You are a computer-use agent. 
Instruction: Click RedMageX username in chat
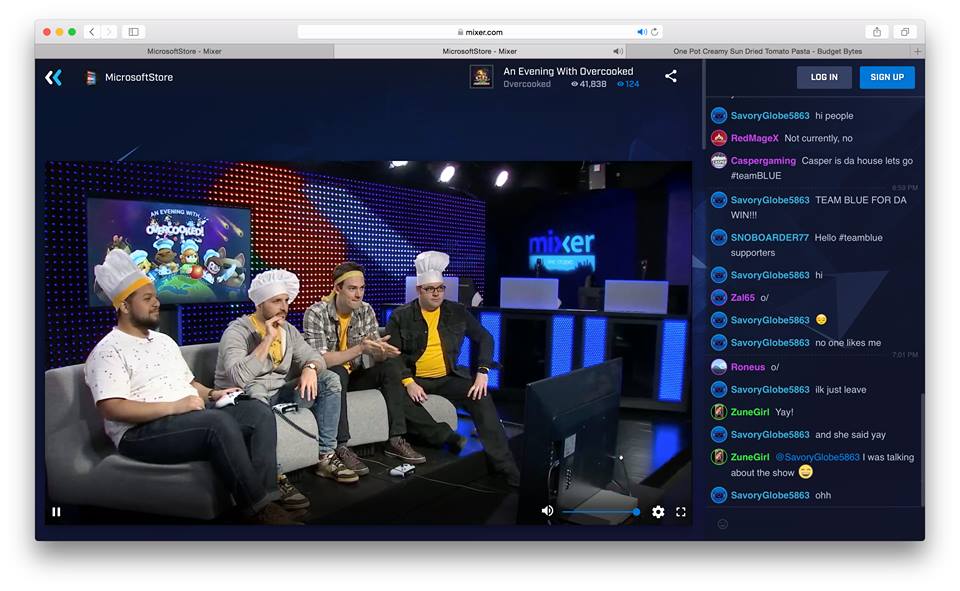tap(754, 138)
